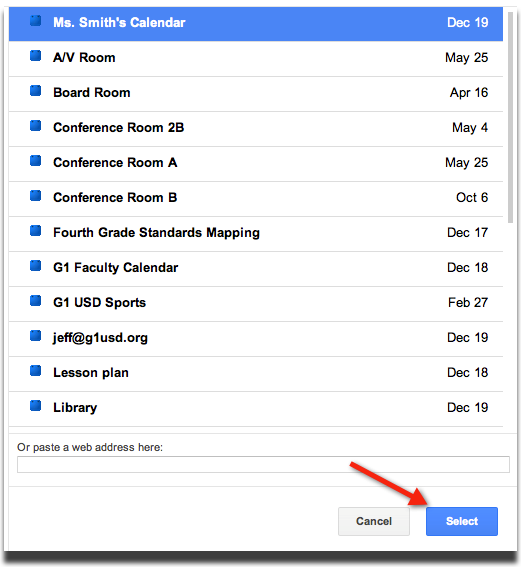This screenshot has height=567, width=521.
Task: Select the jeff@g1usd.org calendar entry
Action: pyautogui.click(x=256, y=339)
